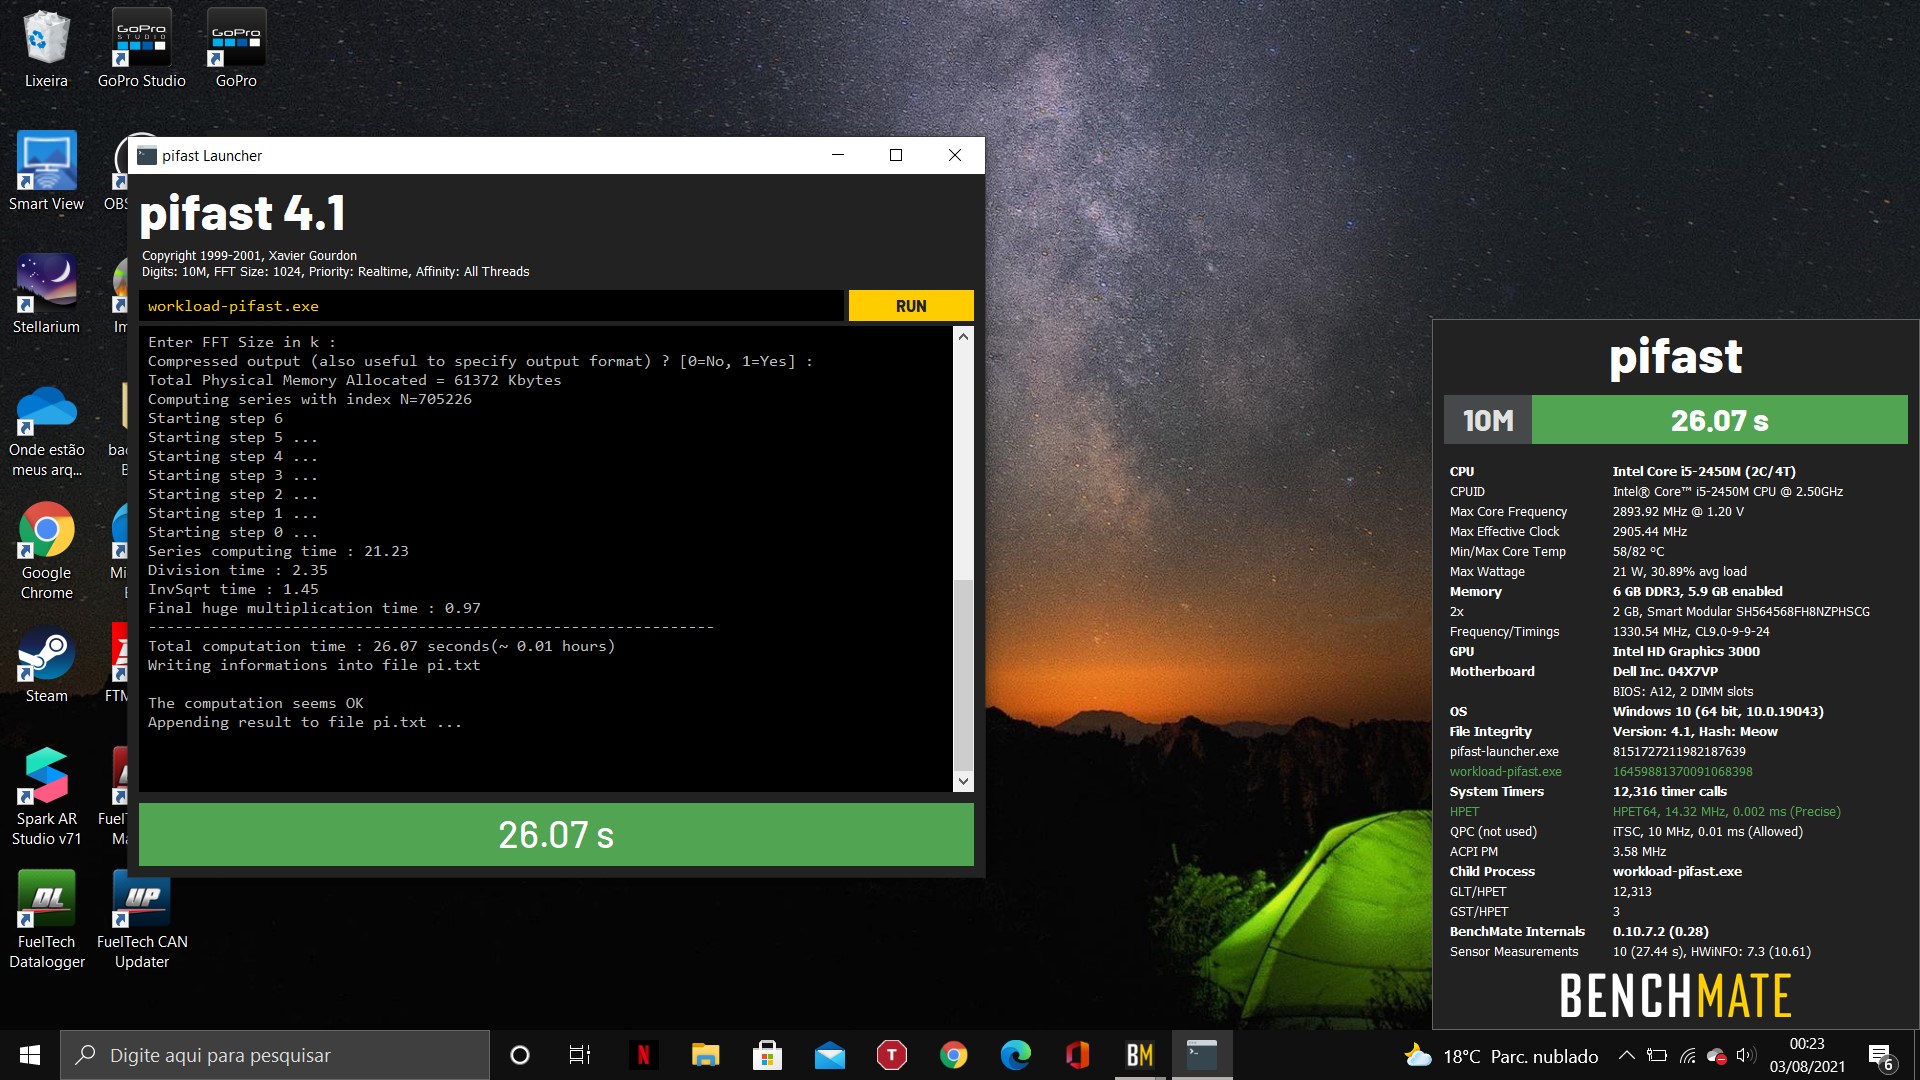Click '6 GB DDR3, 5.9 GB enabled' memory text
This screenshot has height=1080, width=1920.
tap(1697, 591)
